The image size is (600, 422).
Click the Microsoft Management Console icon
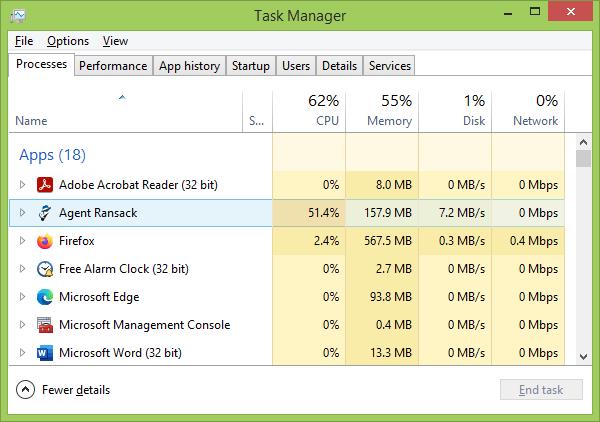point(45,325)
